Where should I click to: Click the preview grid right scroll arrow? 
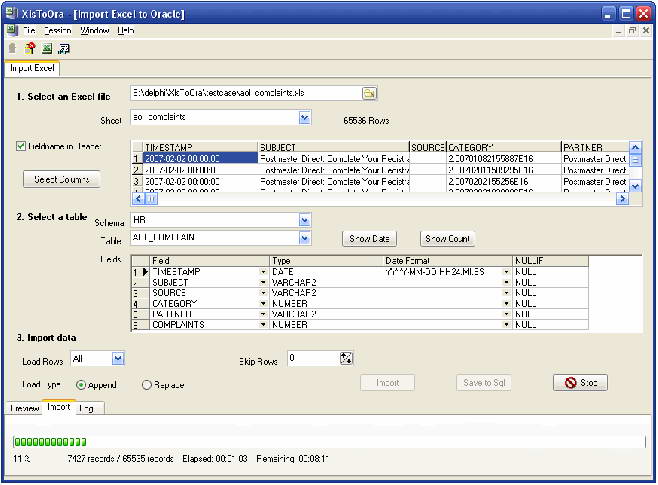[622, 199]
